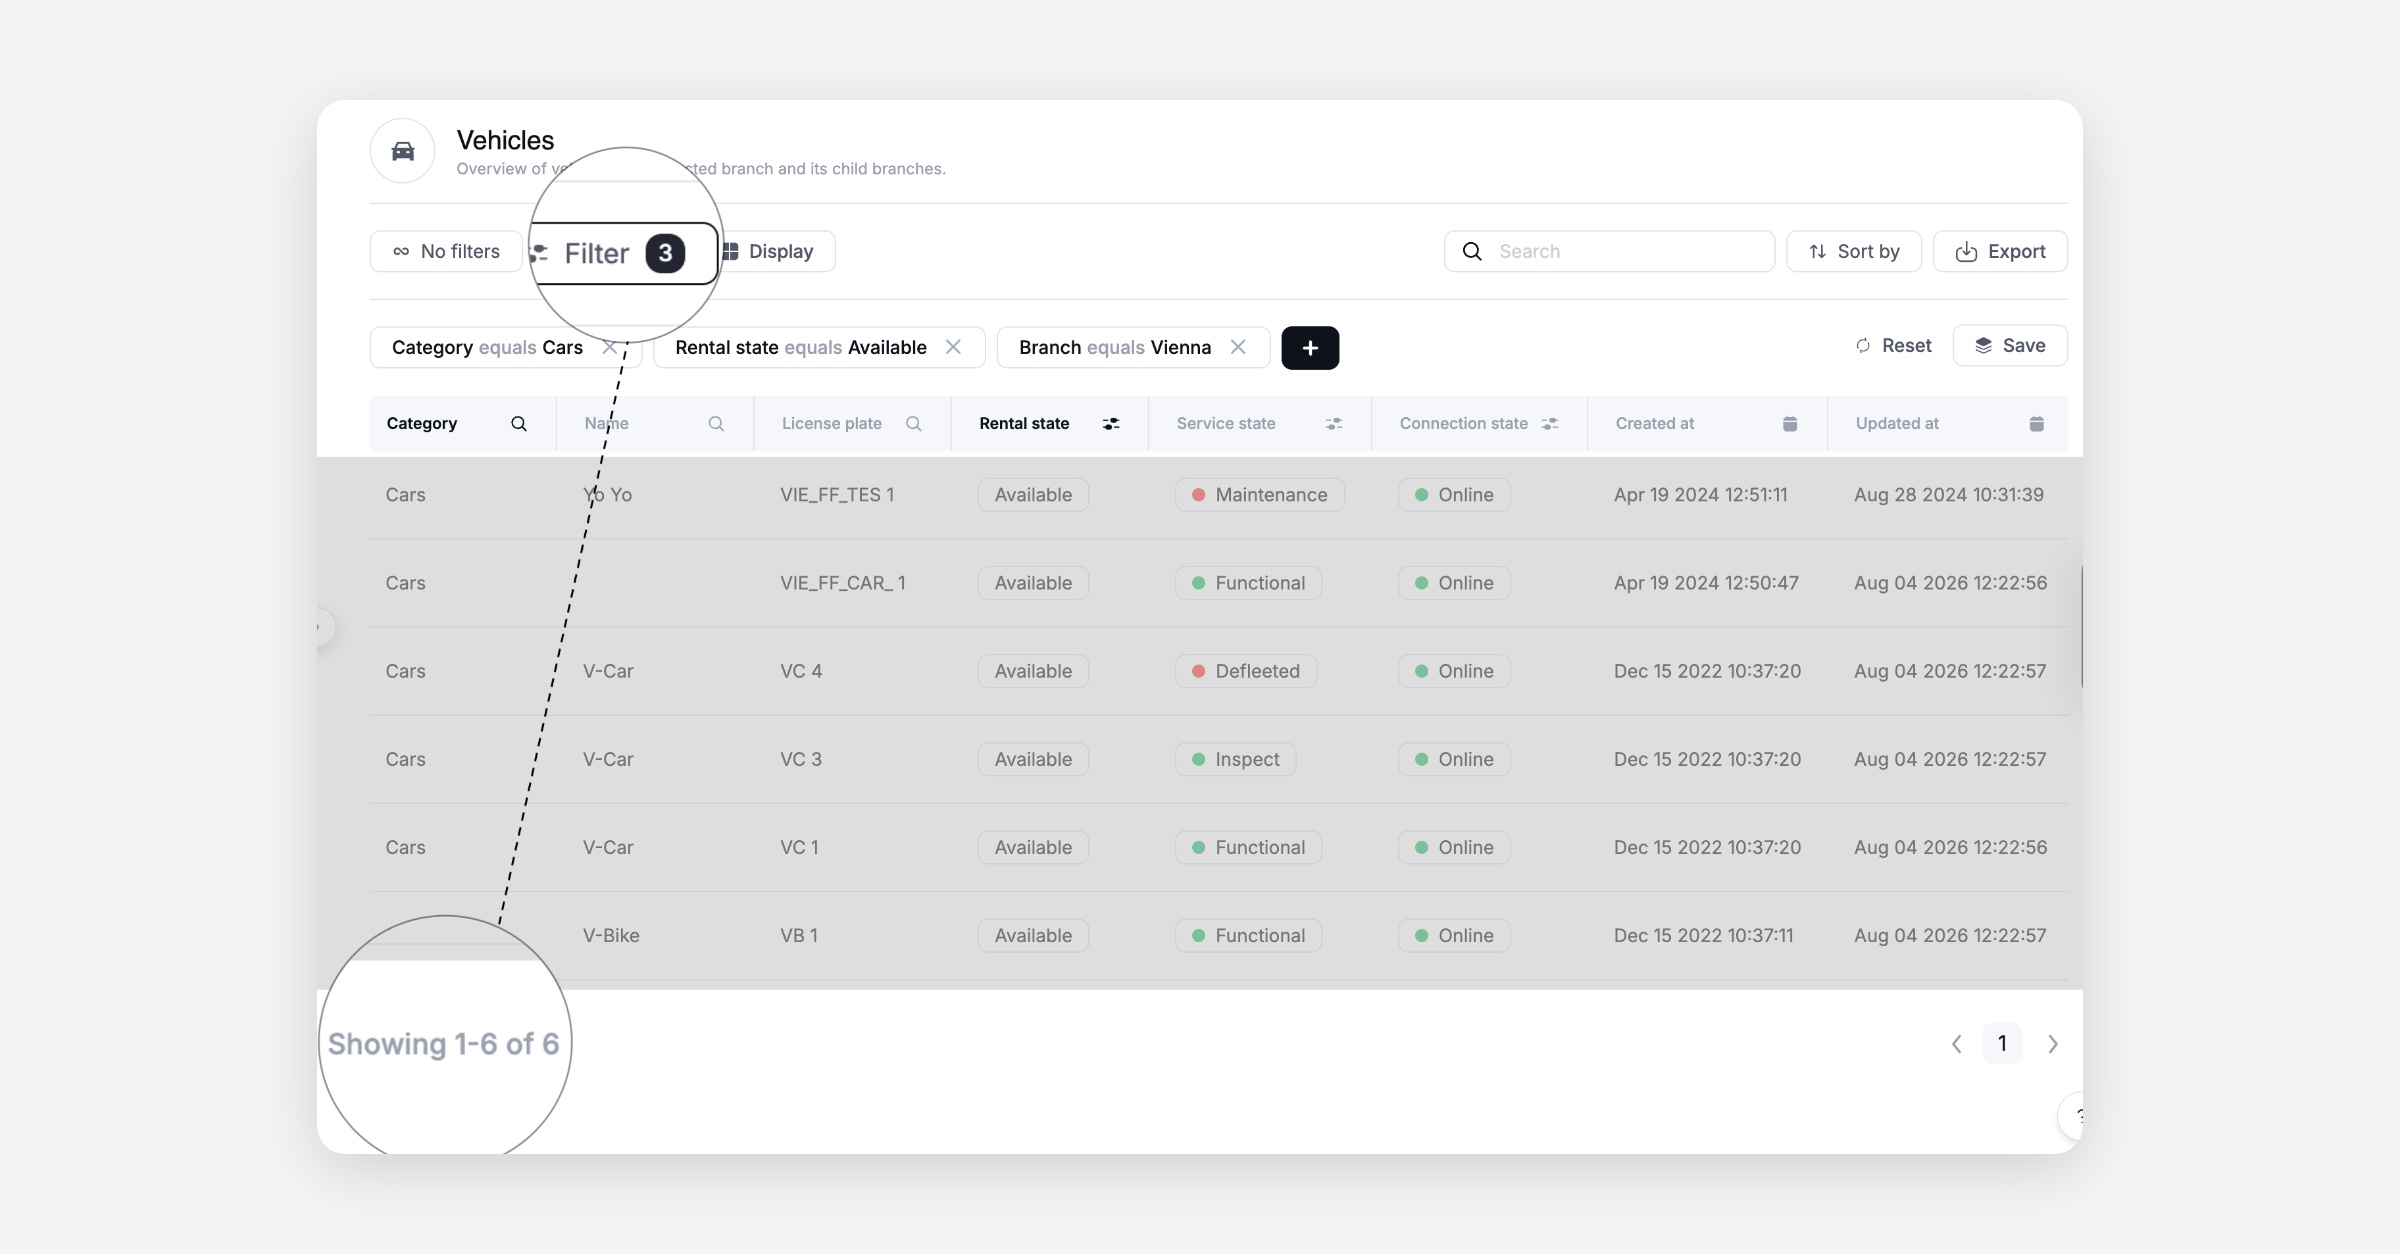Viewport: 2400px width, 1254px height.
Task: Remove the Category equals Cars filter
Action: click(x=609, y=347)
